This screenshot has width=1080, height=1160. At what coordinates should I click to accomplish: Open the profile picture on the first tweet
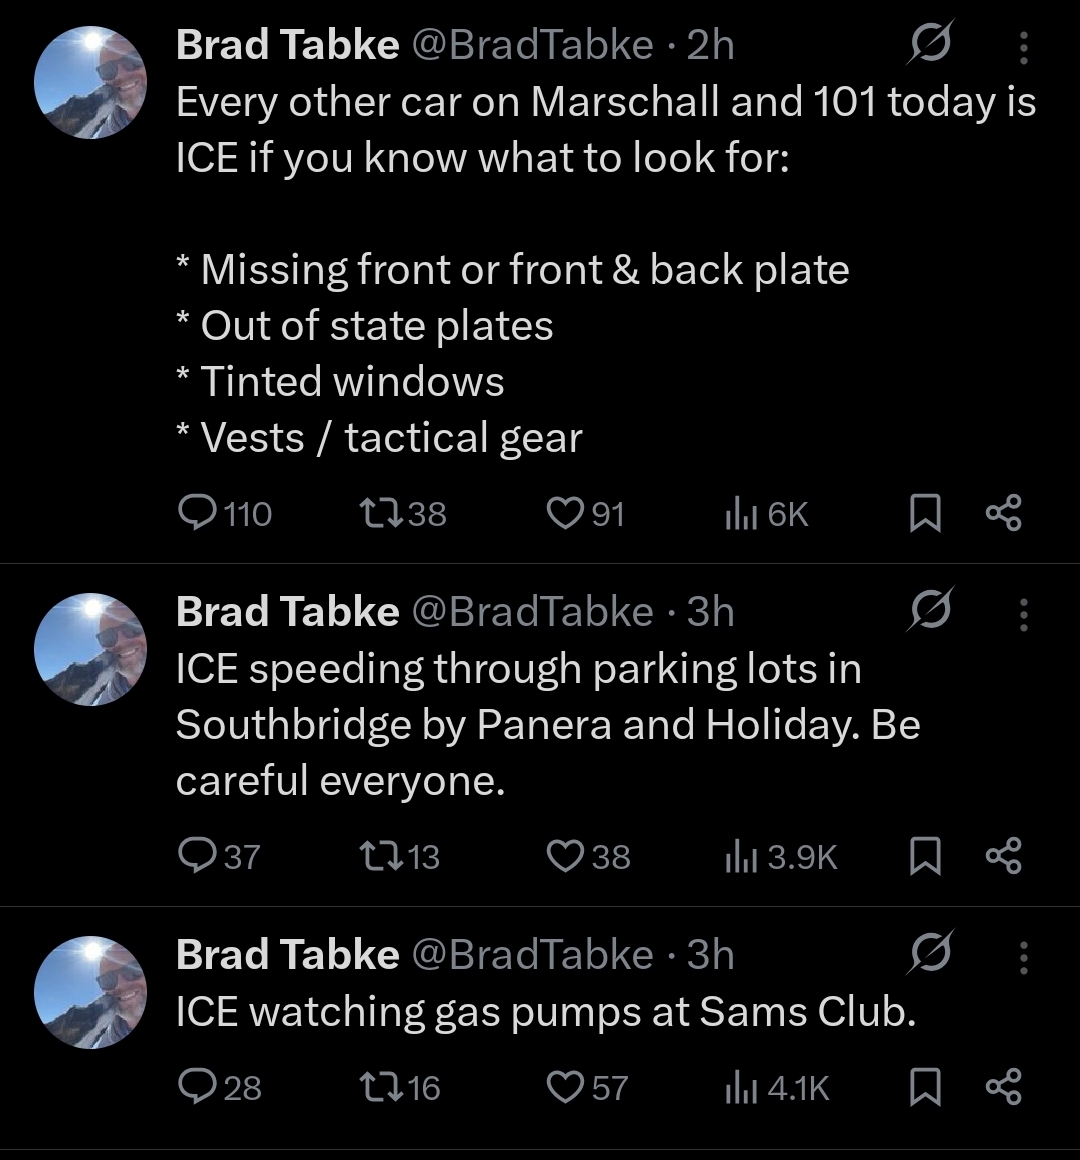[90, 83]
